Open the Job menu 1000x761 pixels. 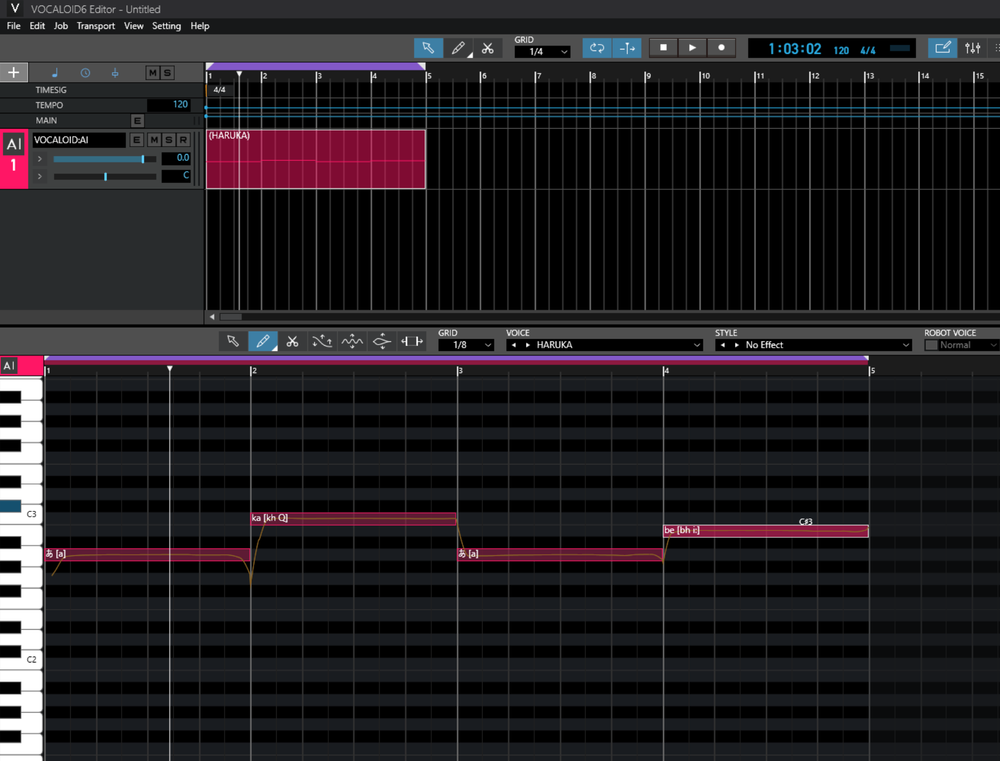[61, 26]
